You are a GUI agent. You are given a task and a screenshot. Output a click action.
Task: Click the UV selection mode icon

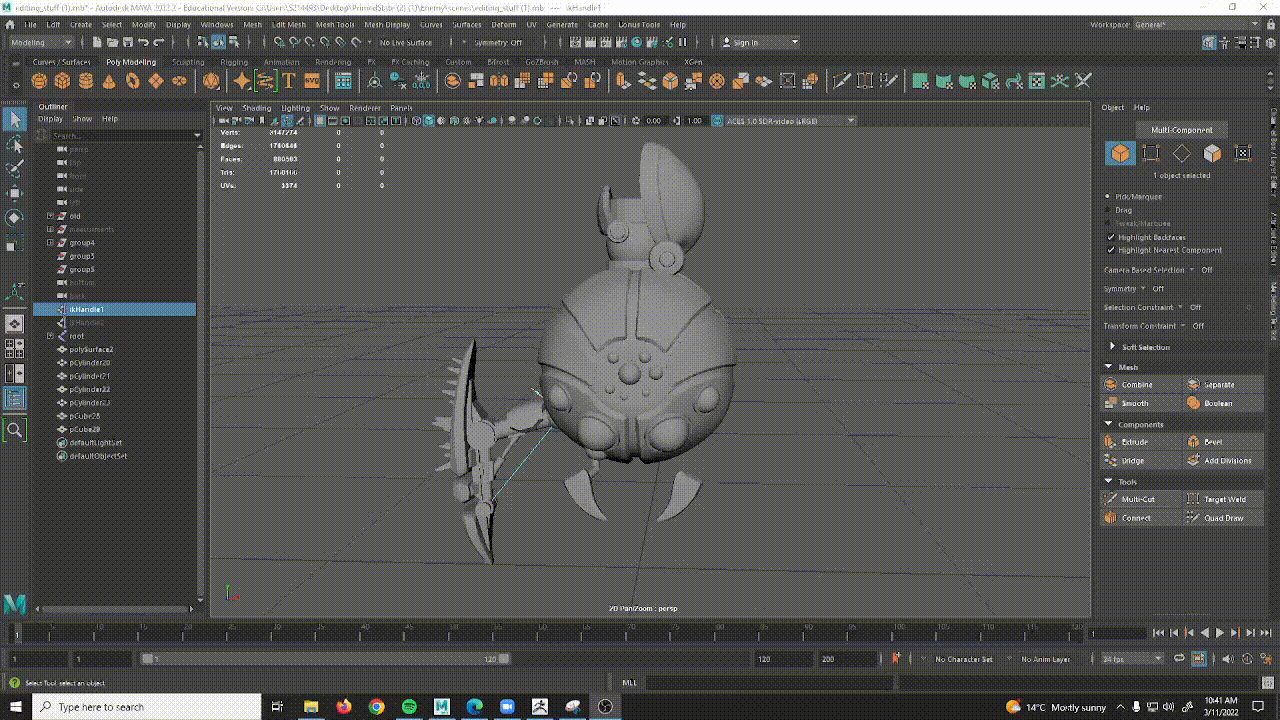[1243, 153]
